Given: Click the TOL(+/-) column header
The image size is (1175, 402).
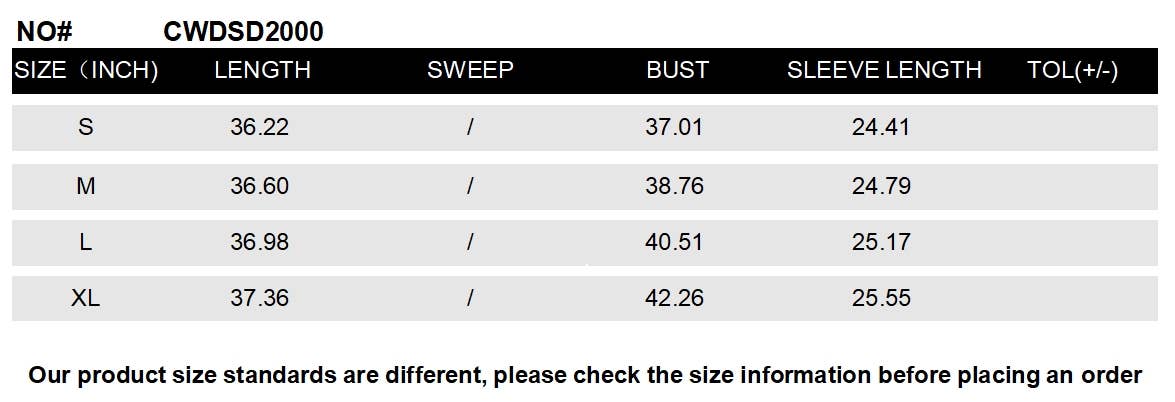Looking at the screenshot, I should click(x=1072, y=70).
